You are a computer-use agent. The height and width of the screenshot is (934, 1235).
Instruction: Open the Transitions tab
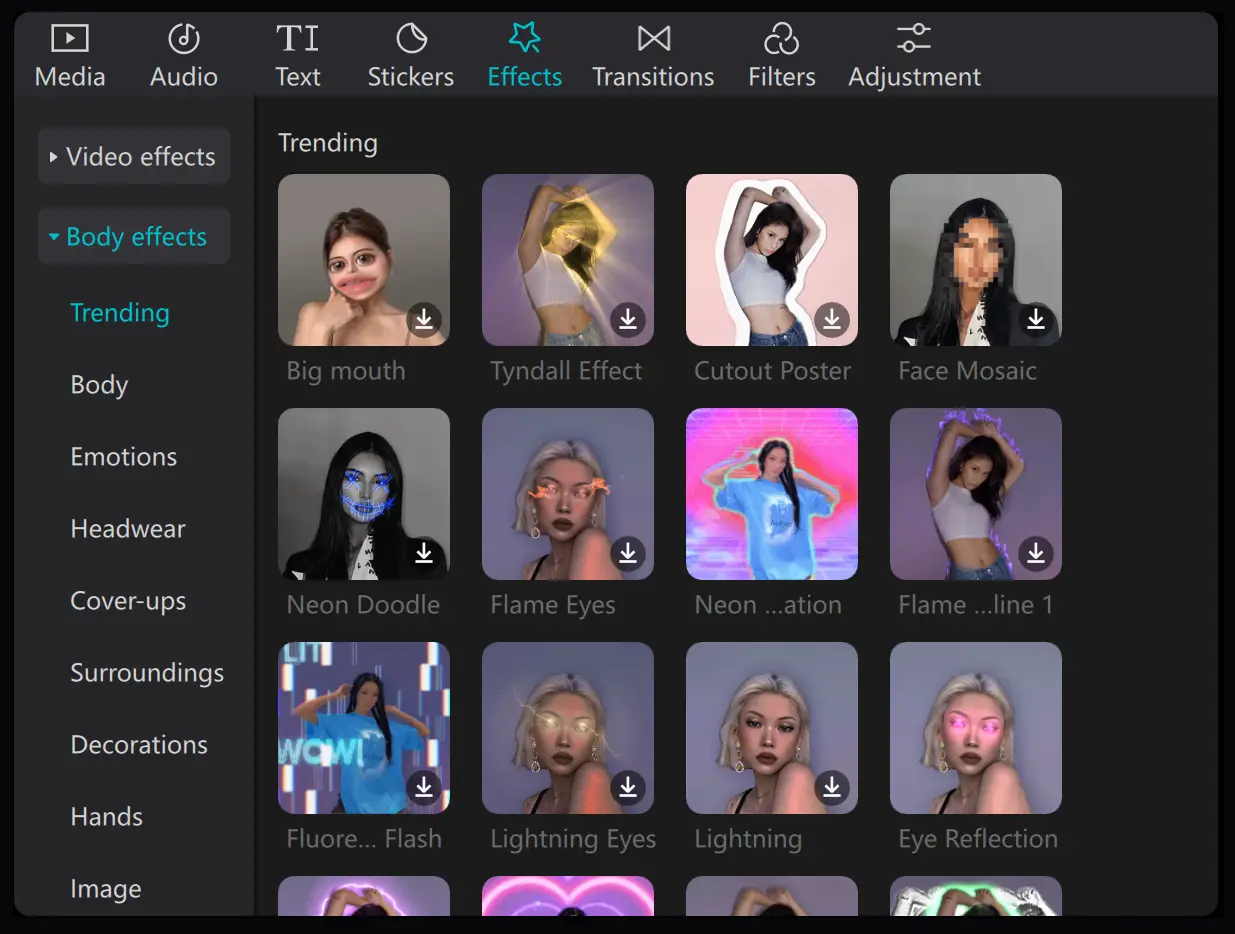pyautogui.click(x=653, y=56)
